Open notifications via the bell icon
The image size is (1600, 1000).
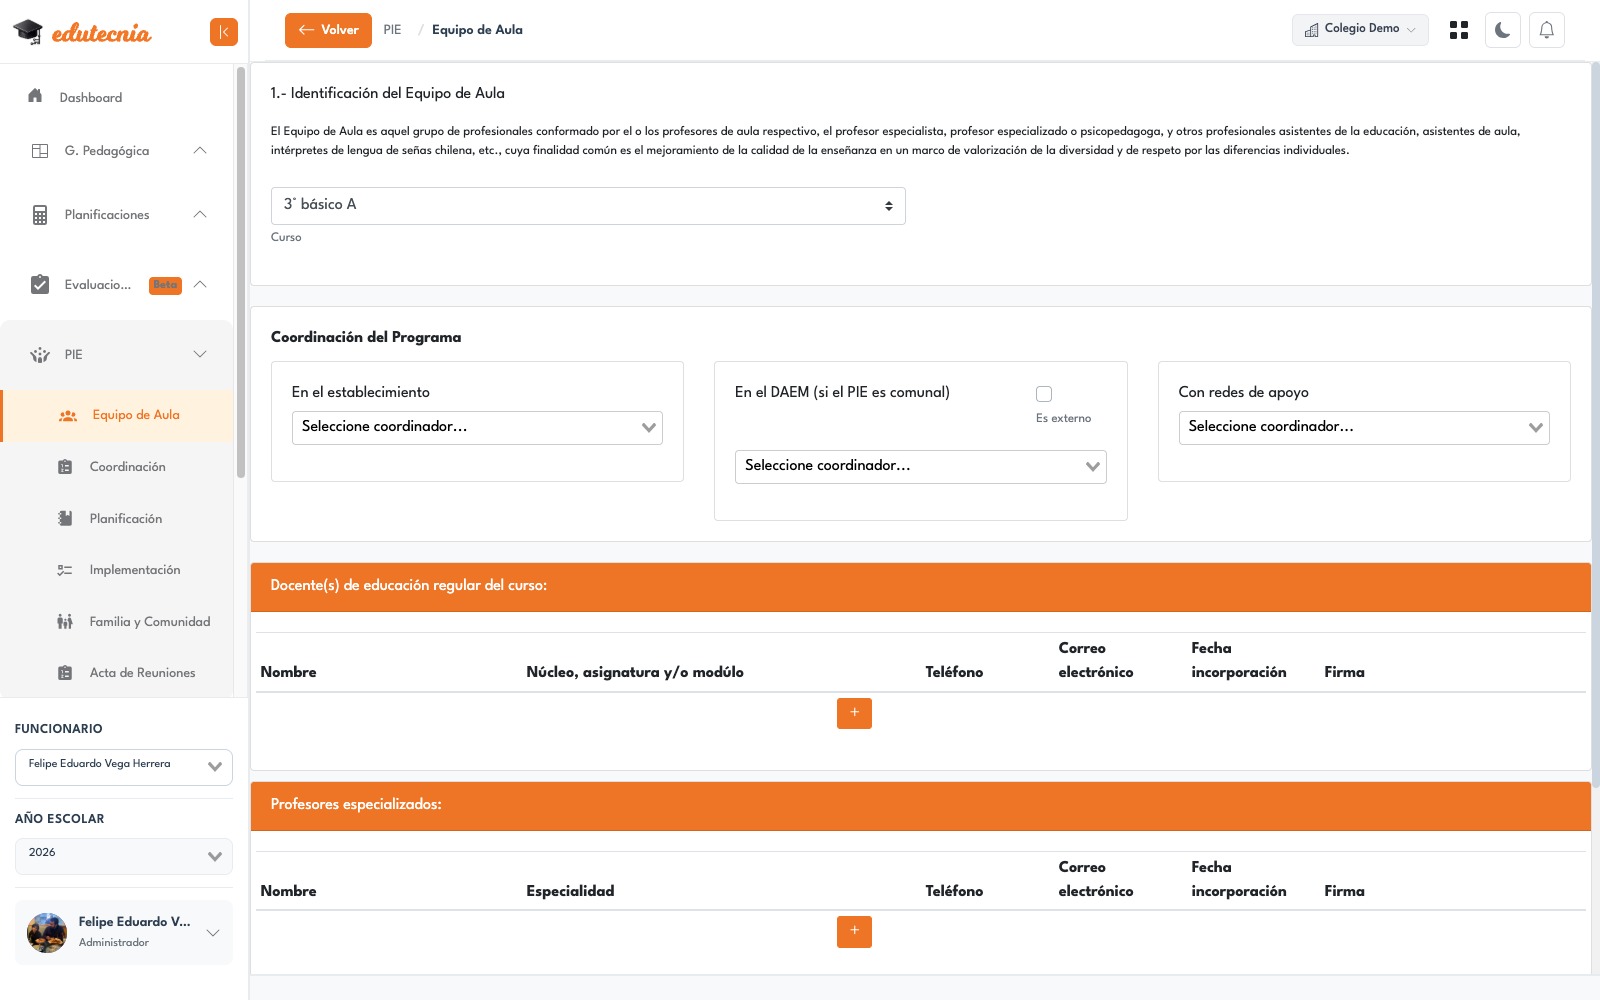pyautogui.click(x=1546, y=30)
